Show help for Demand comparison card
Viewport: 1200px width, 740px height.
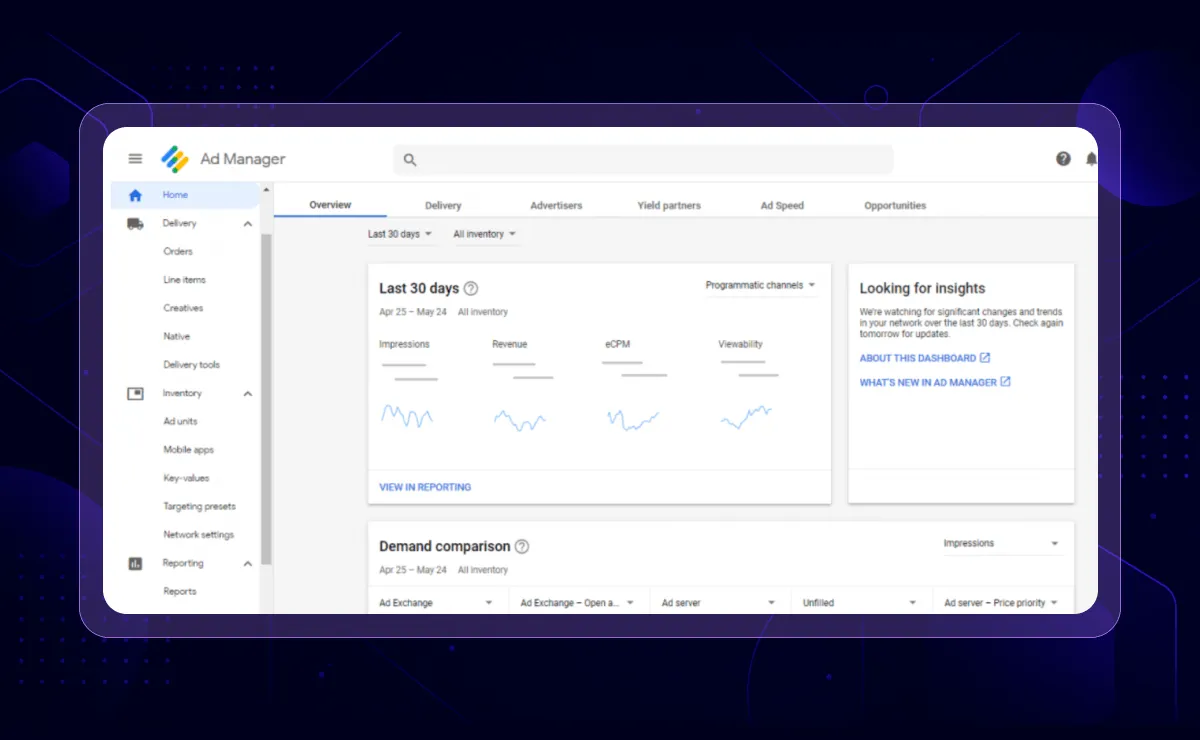click(x=522, y=547)
